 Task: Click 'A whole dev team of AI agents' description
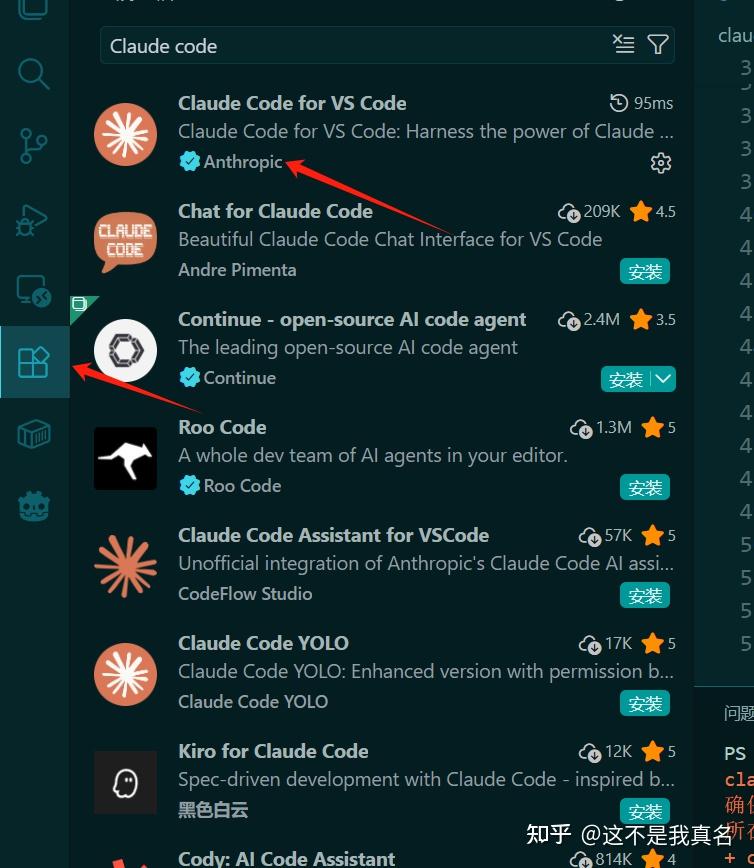pyautogui.click(x=373, y=455)
